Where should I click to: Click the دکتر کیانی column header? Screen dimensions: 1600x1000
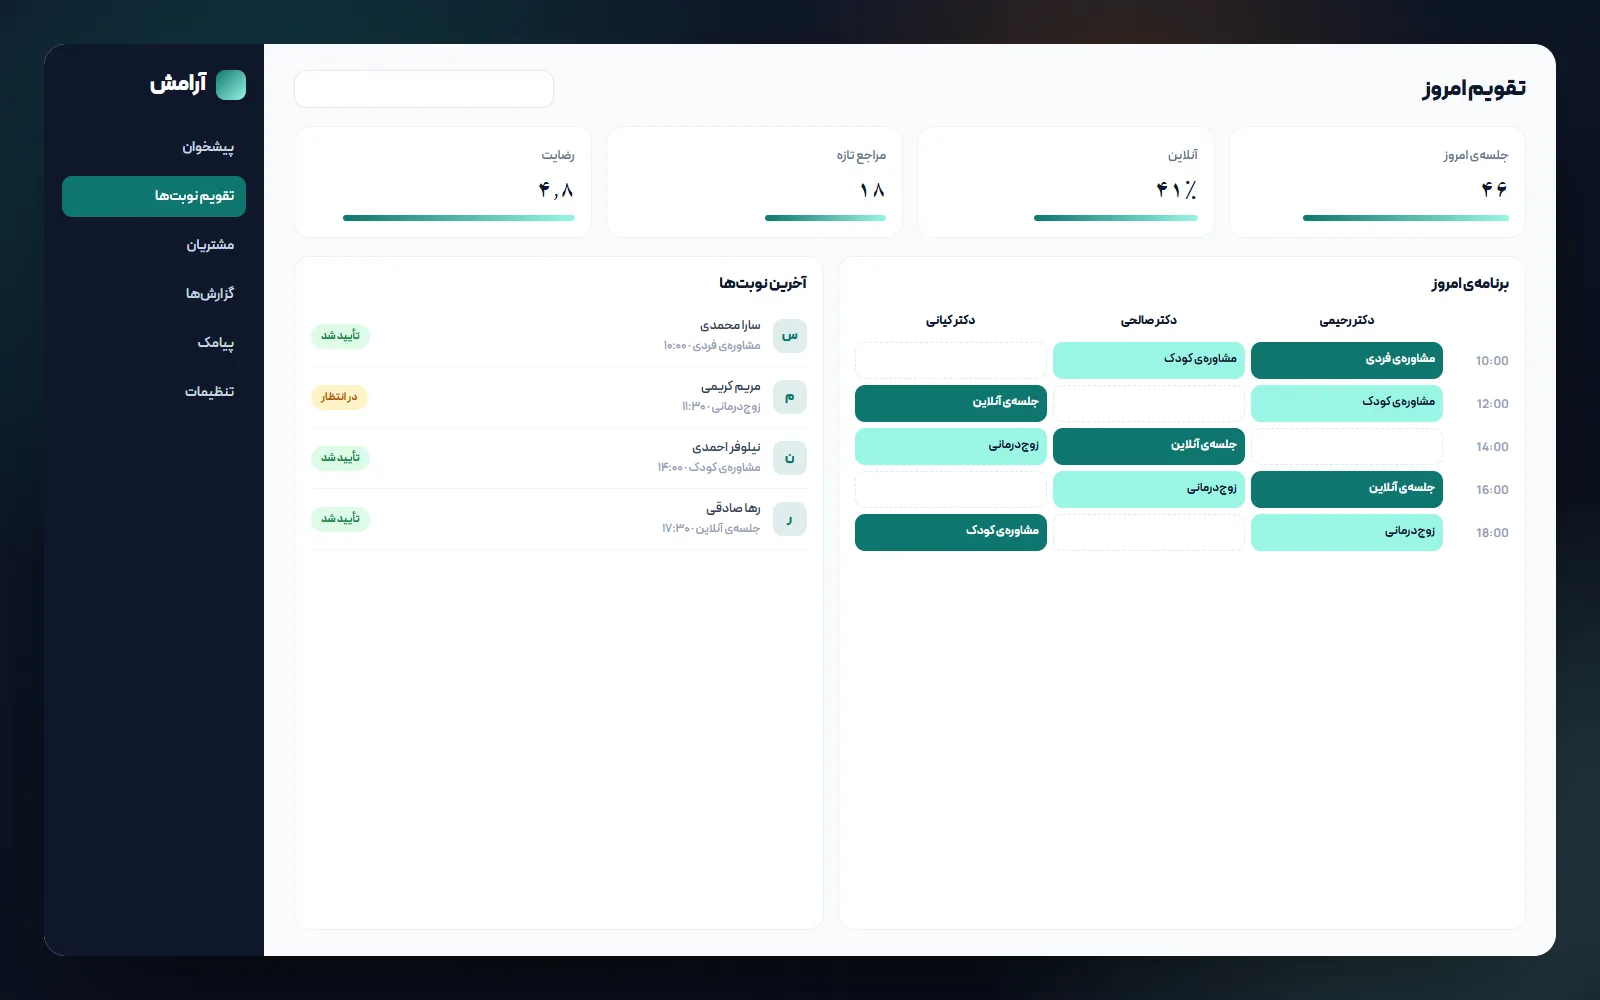pos(951,321)
